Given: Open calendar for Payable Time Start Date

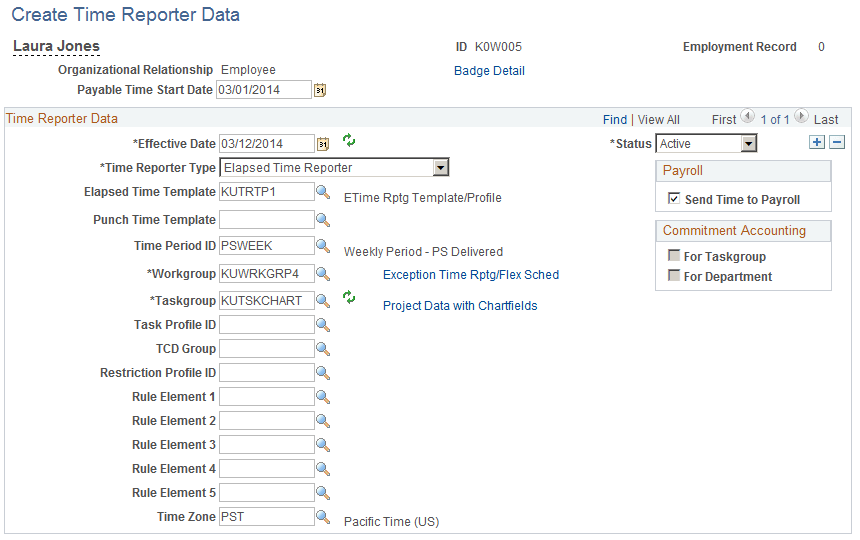Looking at the screenshot, I should click(x=320, y=90).
